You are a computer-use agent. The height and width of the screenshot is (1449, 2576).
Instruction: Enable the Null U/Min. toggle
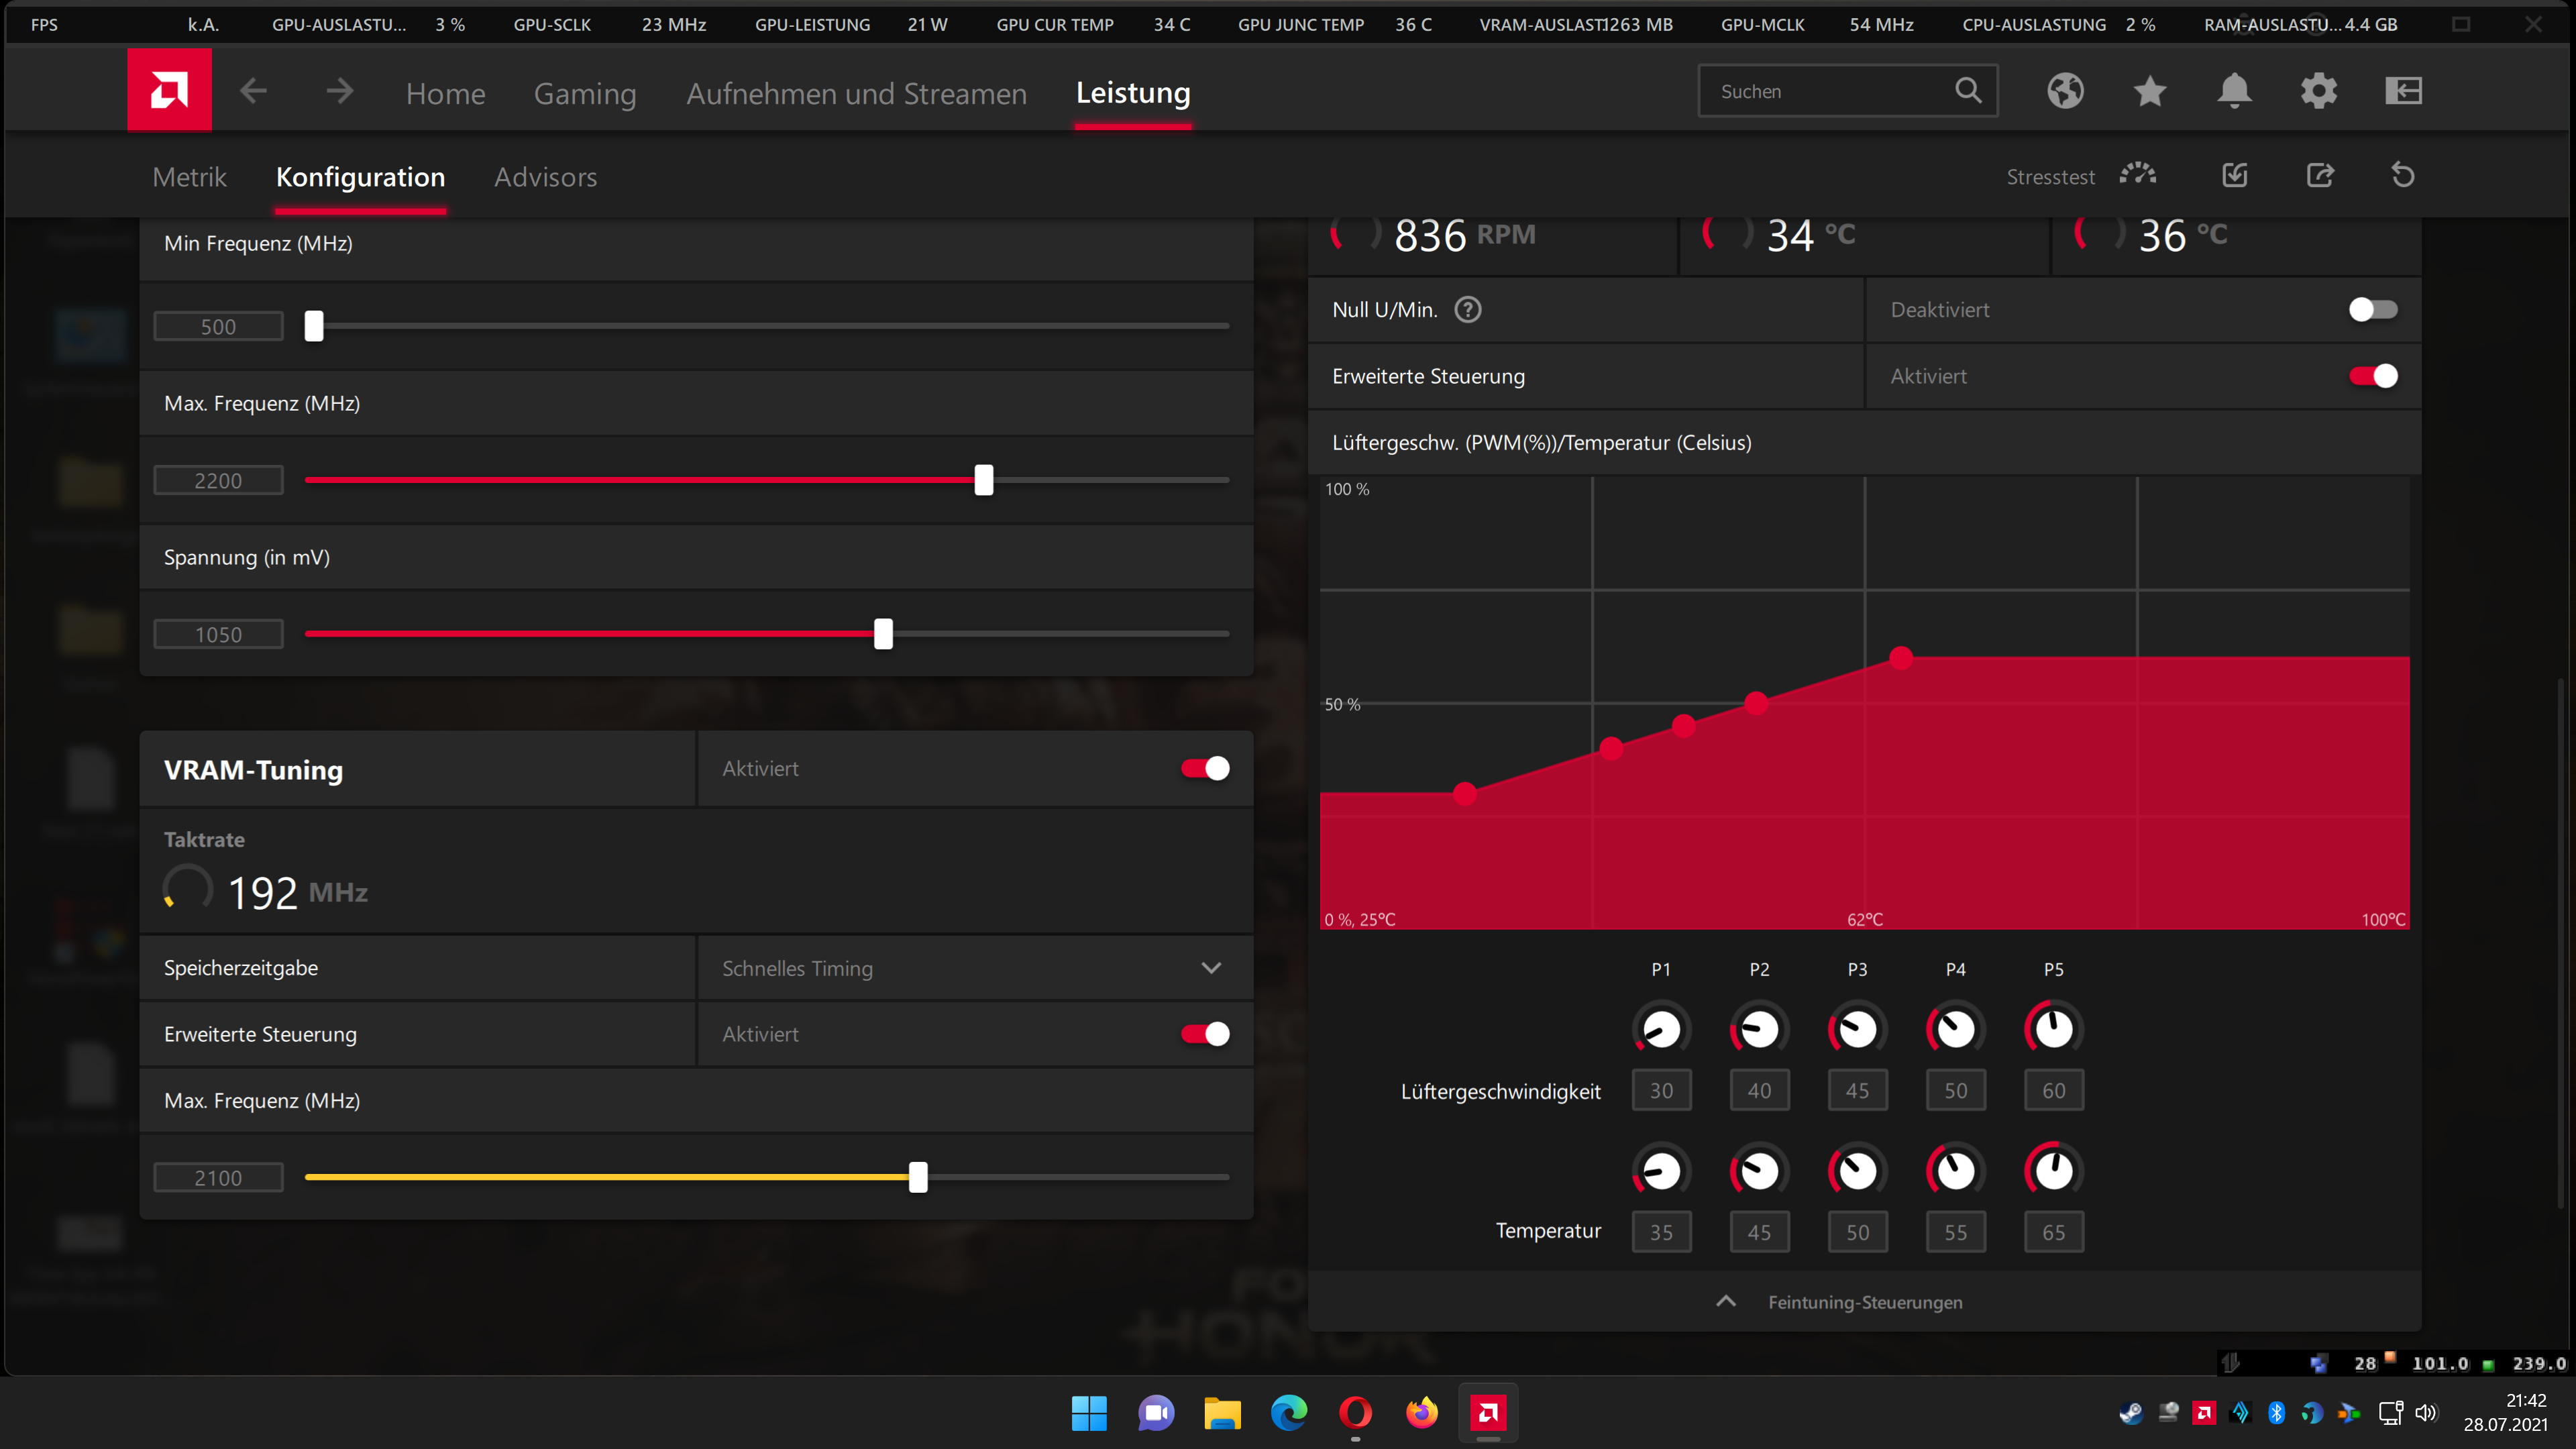tap(2372, 310)
